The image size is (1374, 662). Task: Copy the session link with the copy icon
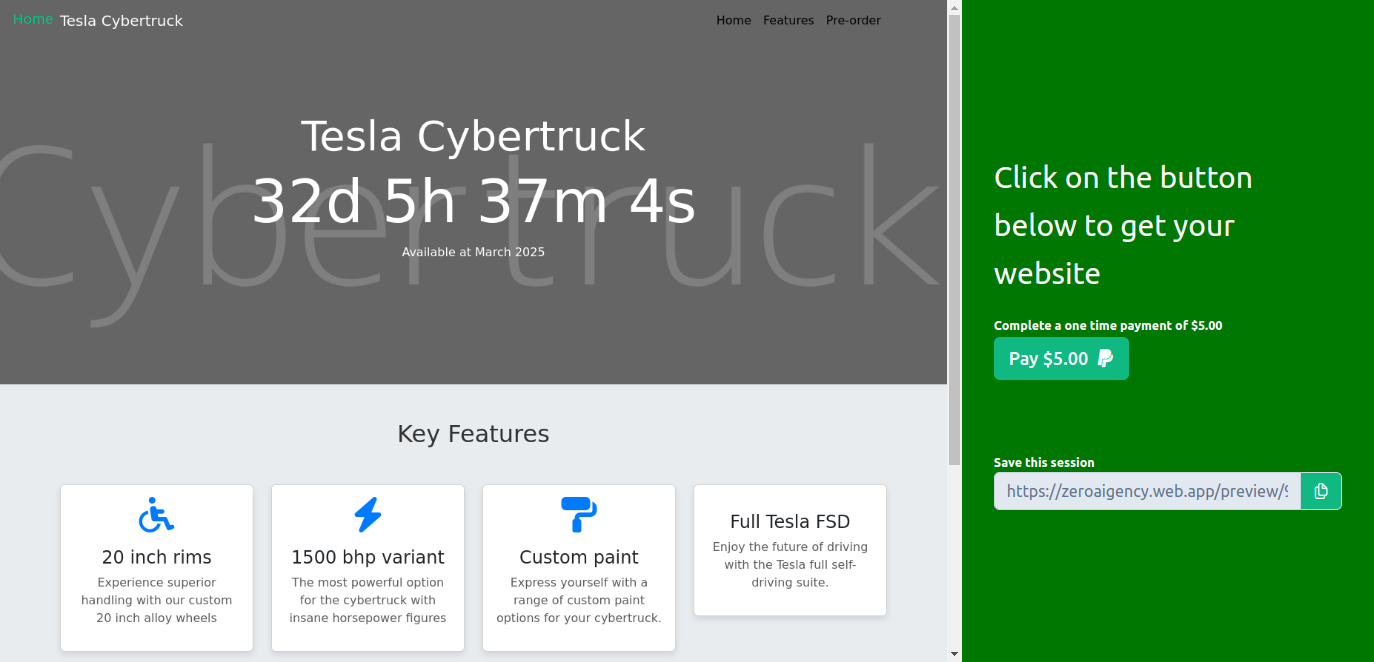pos(1321,491)
